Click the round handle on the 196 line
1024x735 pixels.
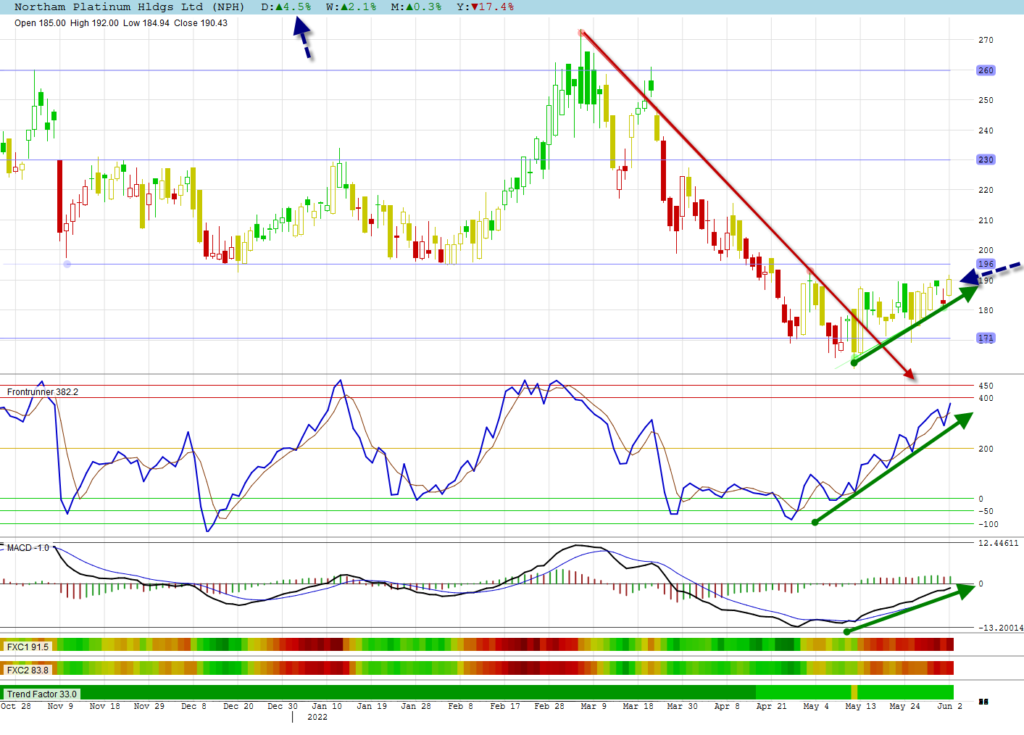(x=67, y=264)
